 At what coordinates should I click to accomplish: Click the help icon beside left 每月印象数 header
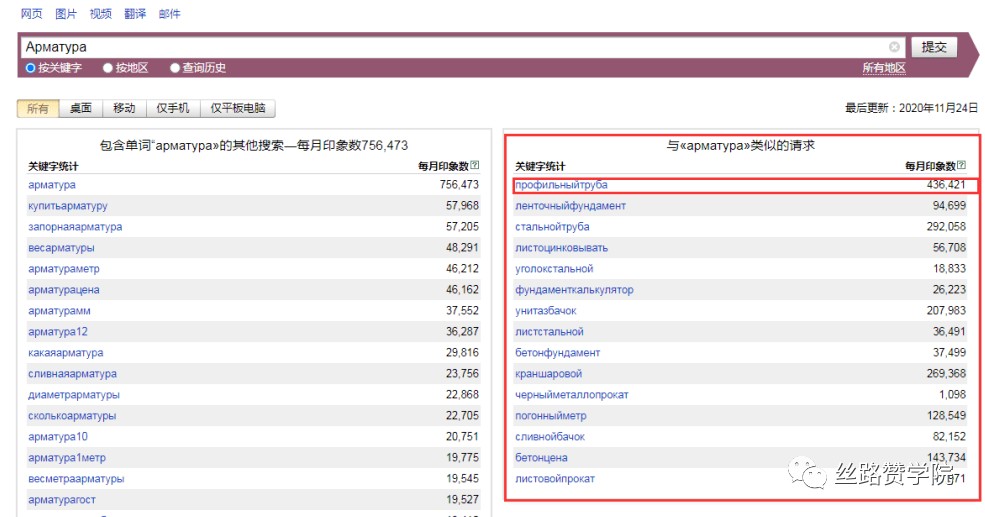coord(475,166)
